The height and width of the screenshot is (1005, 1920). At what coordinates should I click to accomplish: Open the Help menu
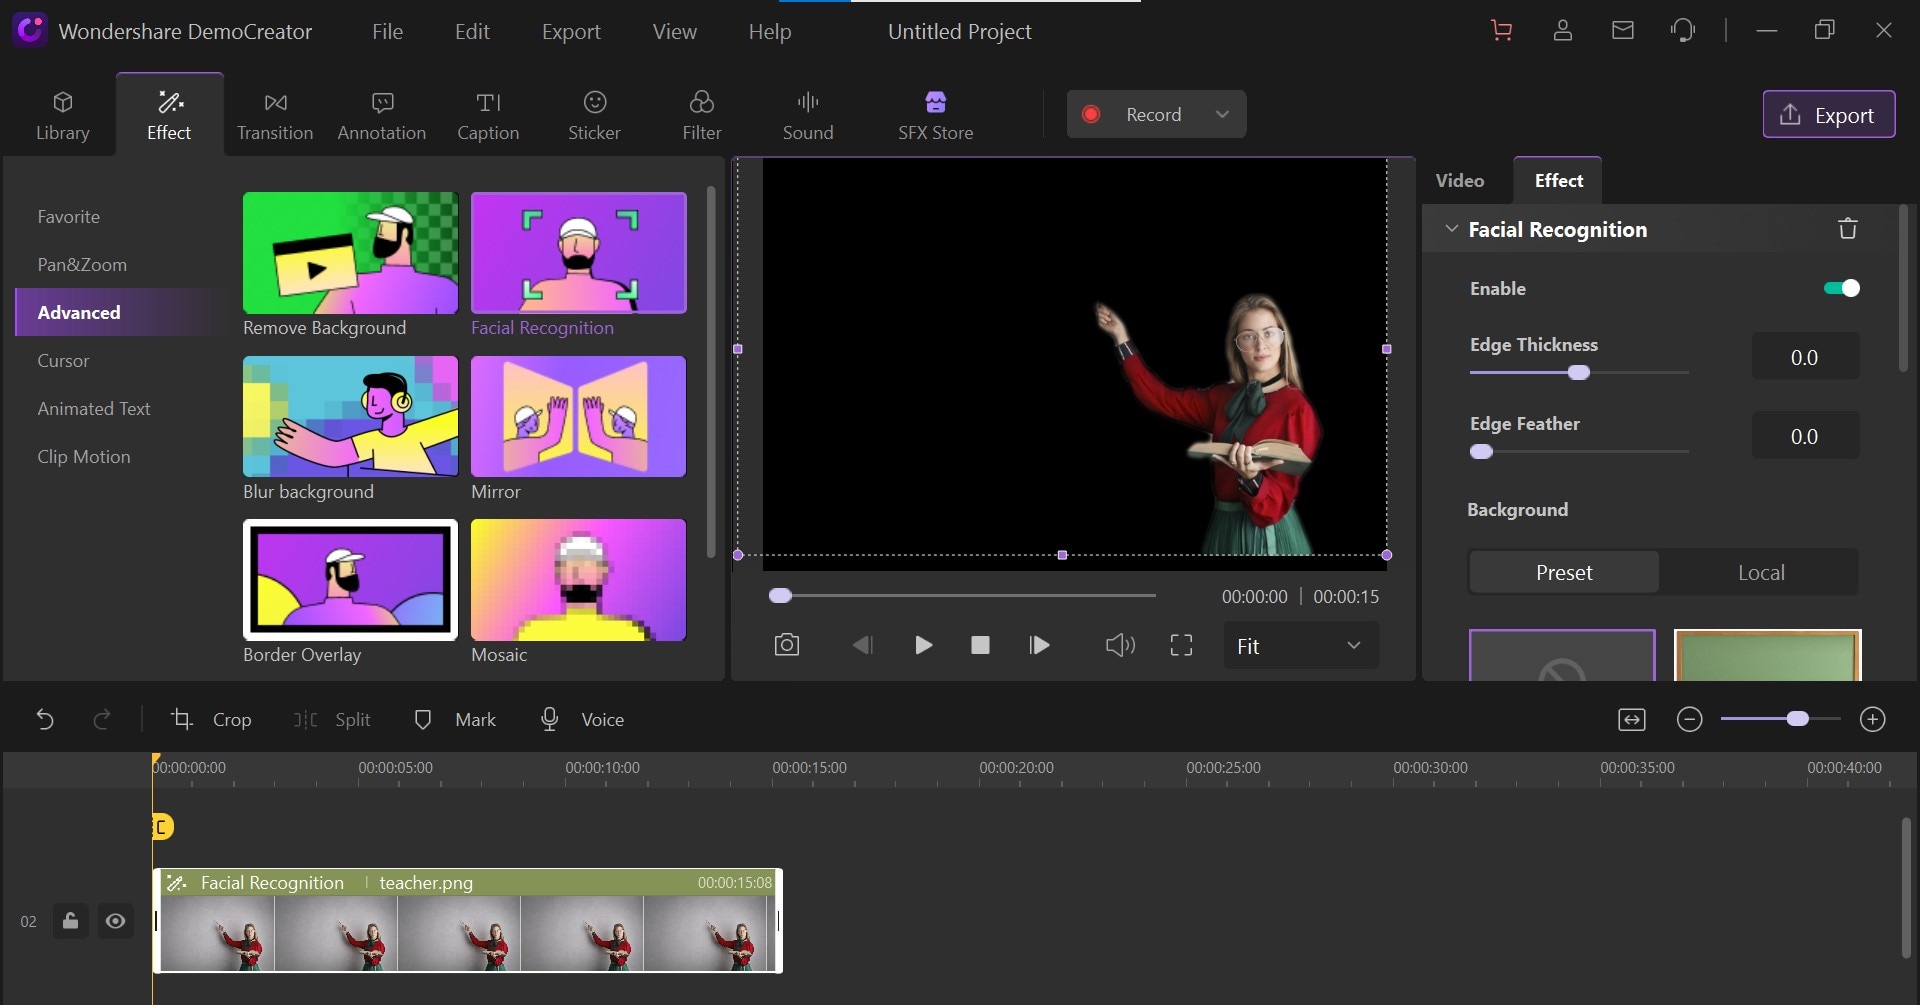point(770,31)
